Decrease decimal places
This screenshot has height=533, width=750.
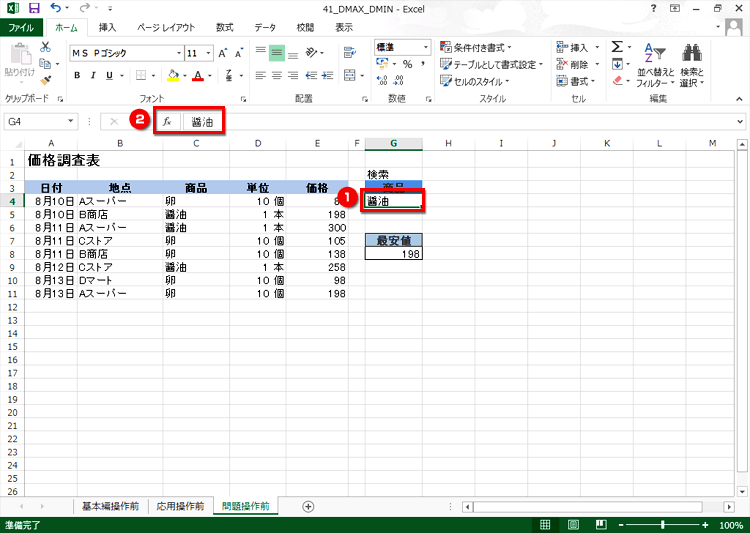[x=398, y=80]
